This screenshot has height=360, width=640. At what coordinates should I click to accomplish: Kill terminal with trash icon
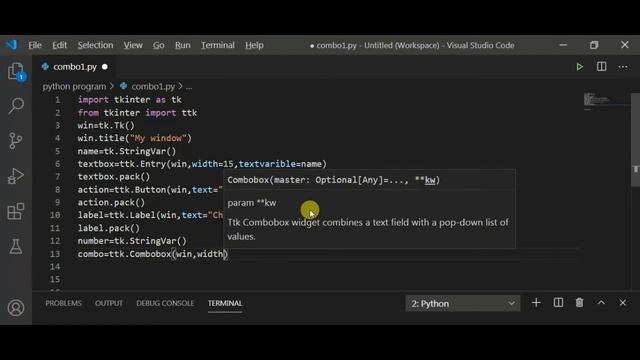coord(579,303)
